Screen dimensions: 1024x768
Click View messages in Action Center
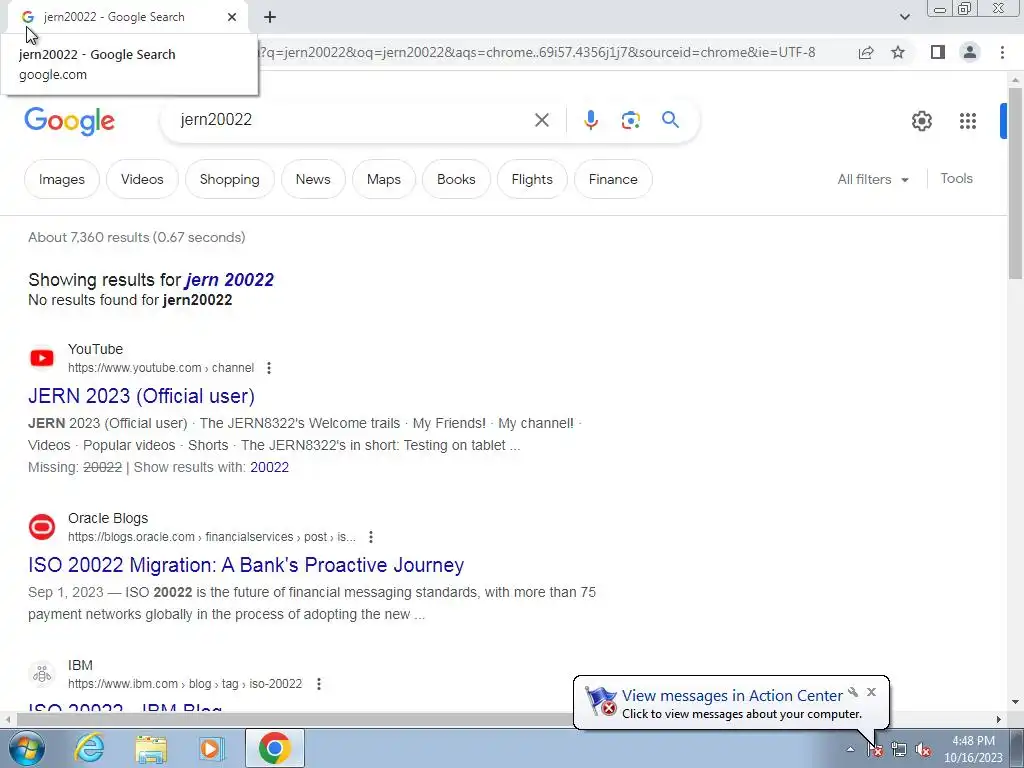(x=732, y=696)
